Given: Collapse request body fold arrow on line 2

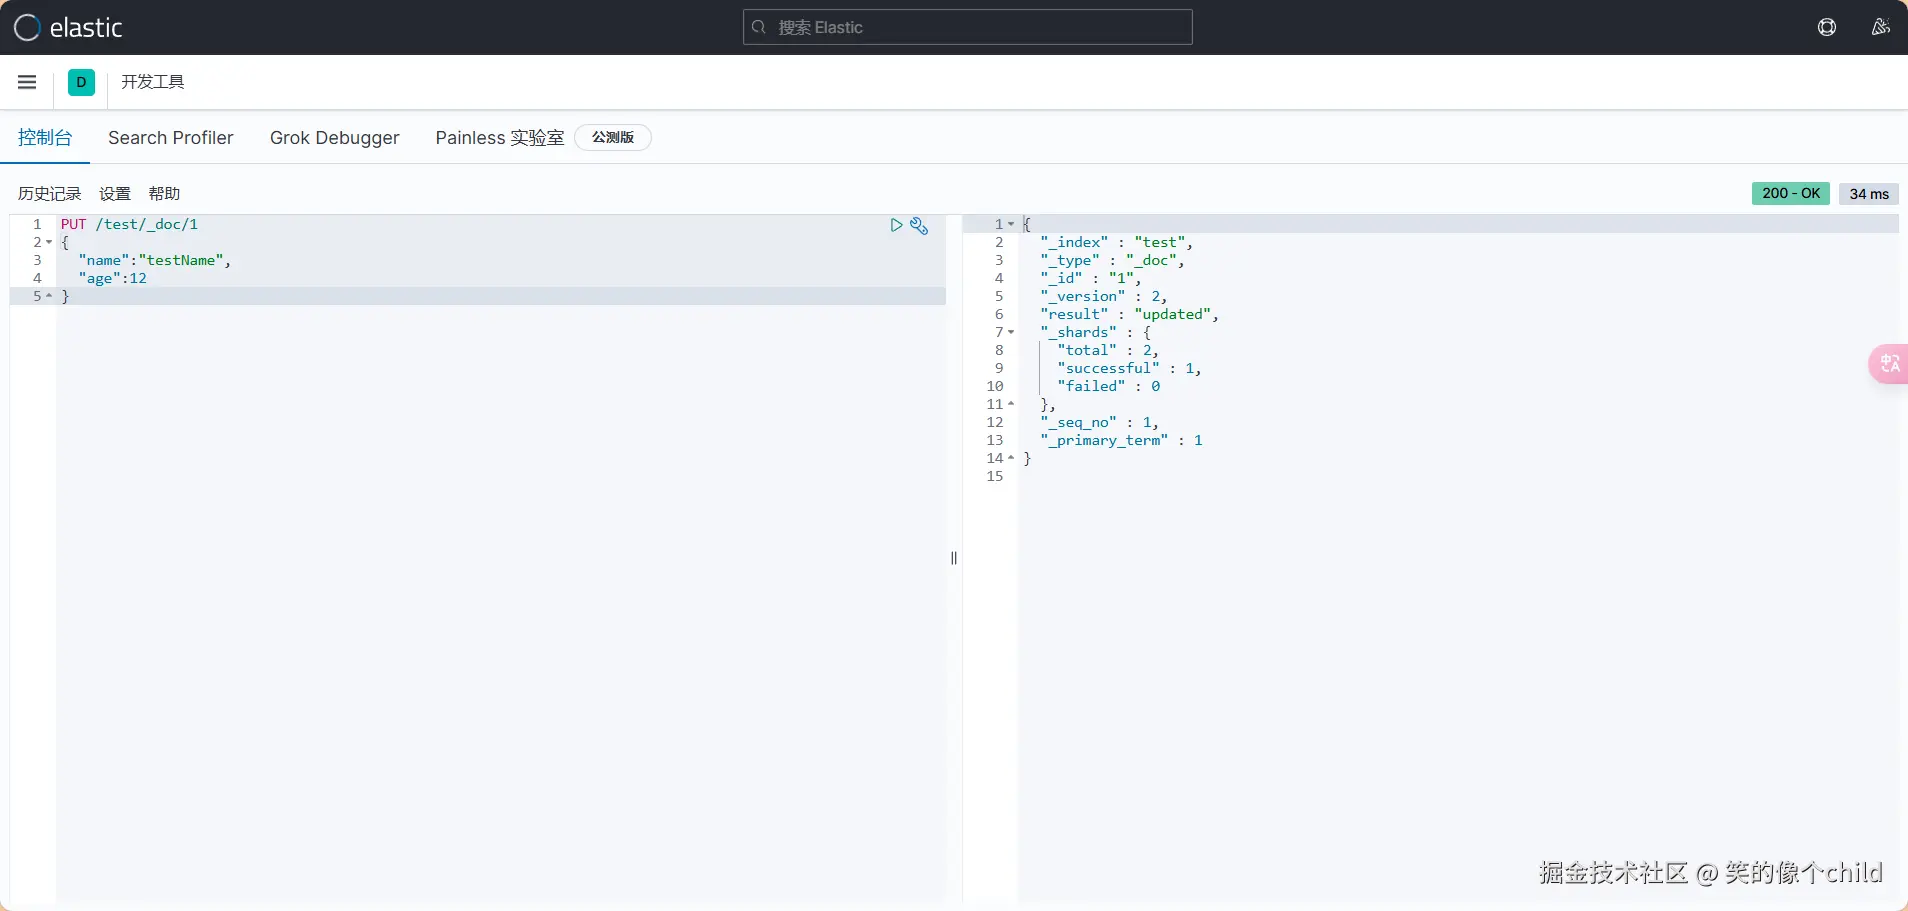Looking at the screenshot, I should 49,242.
